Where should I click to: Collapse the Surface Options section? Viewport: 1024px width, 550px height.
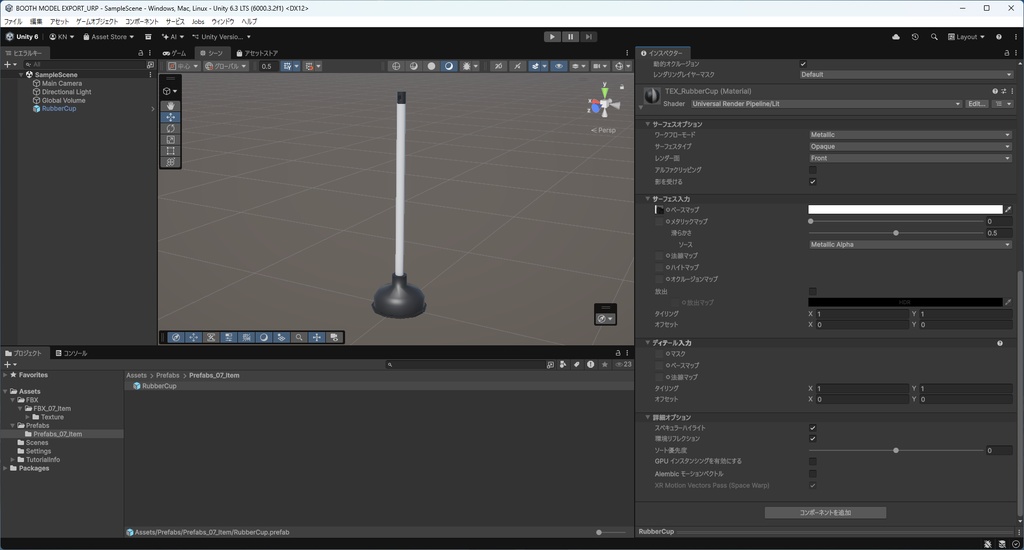[648, 124]
